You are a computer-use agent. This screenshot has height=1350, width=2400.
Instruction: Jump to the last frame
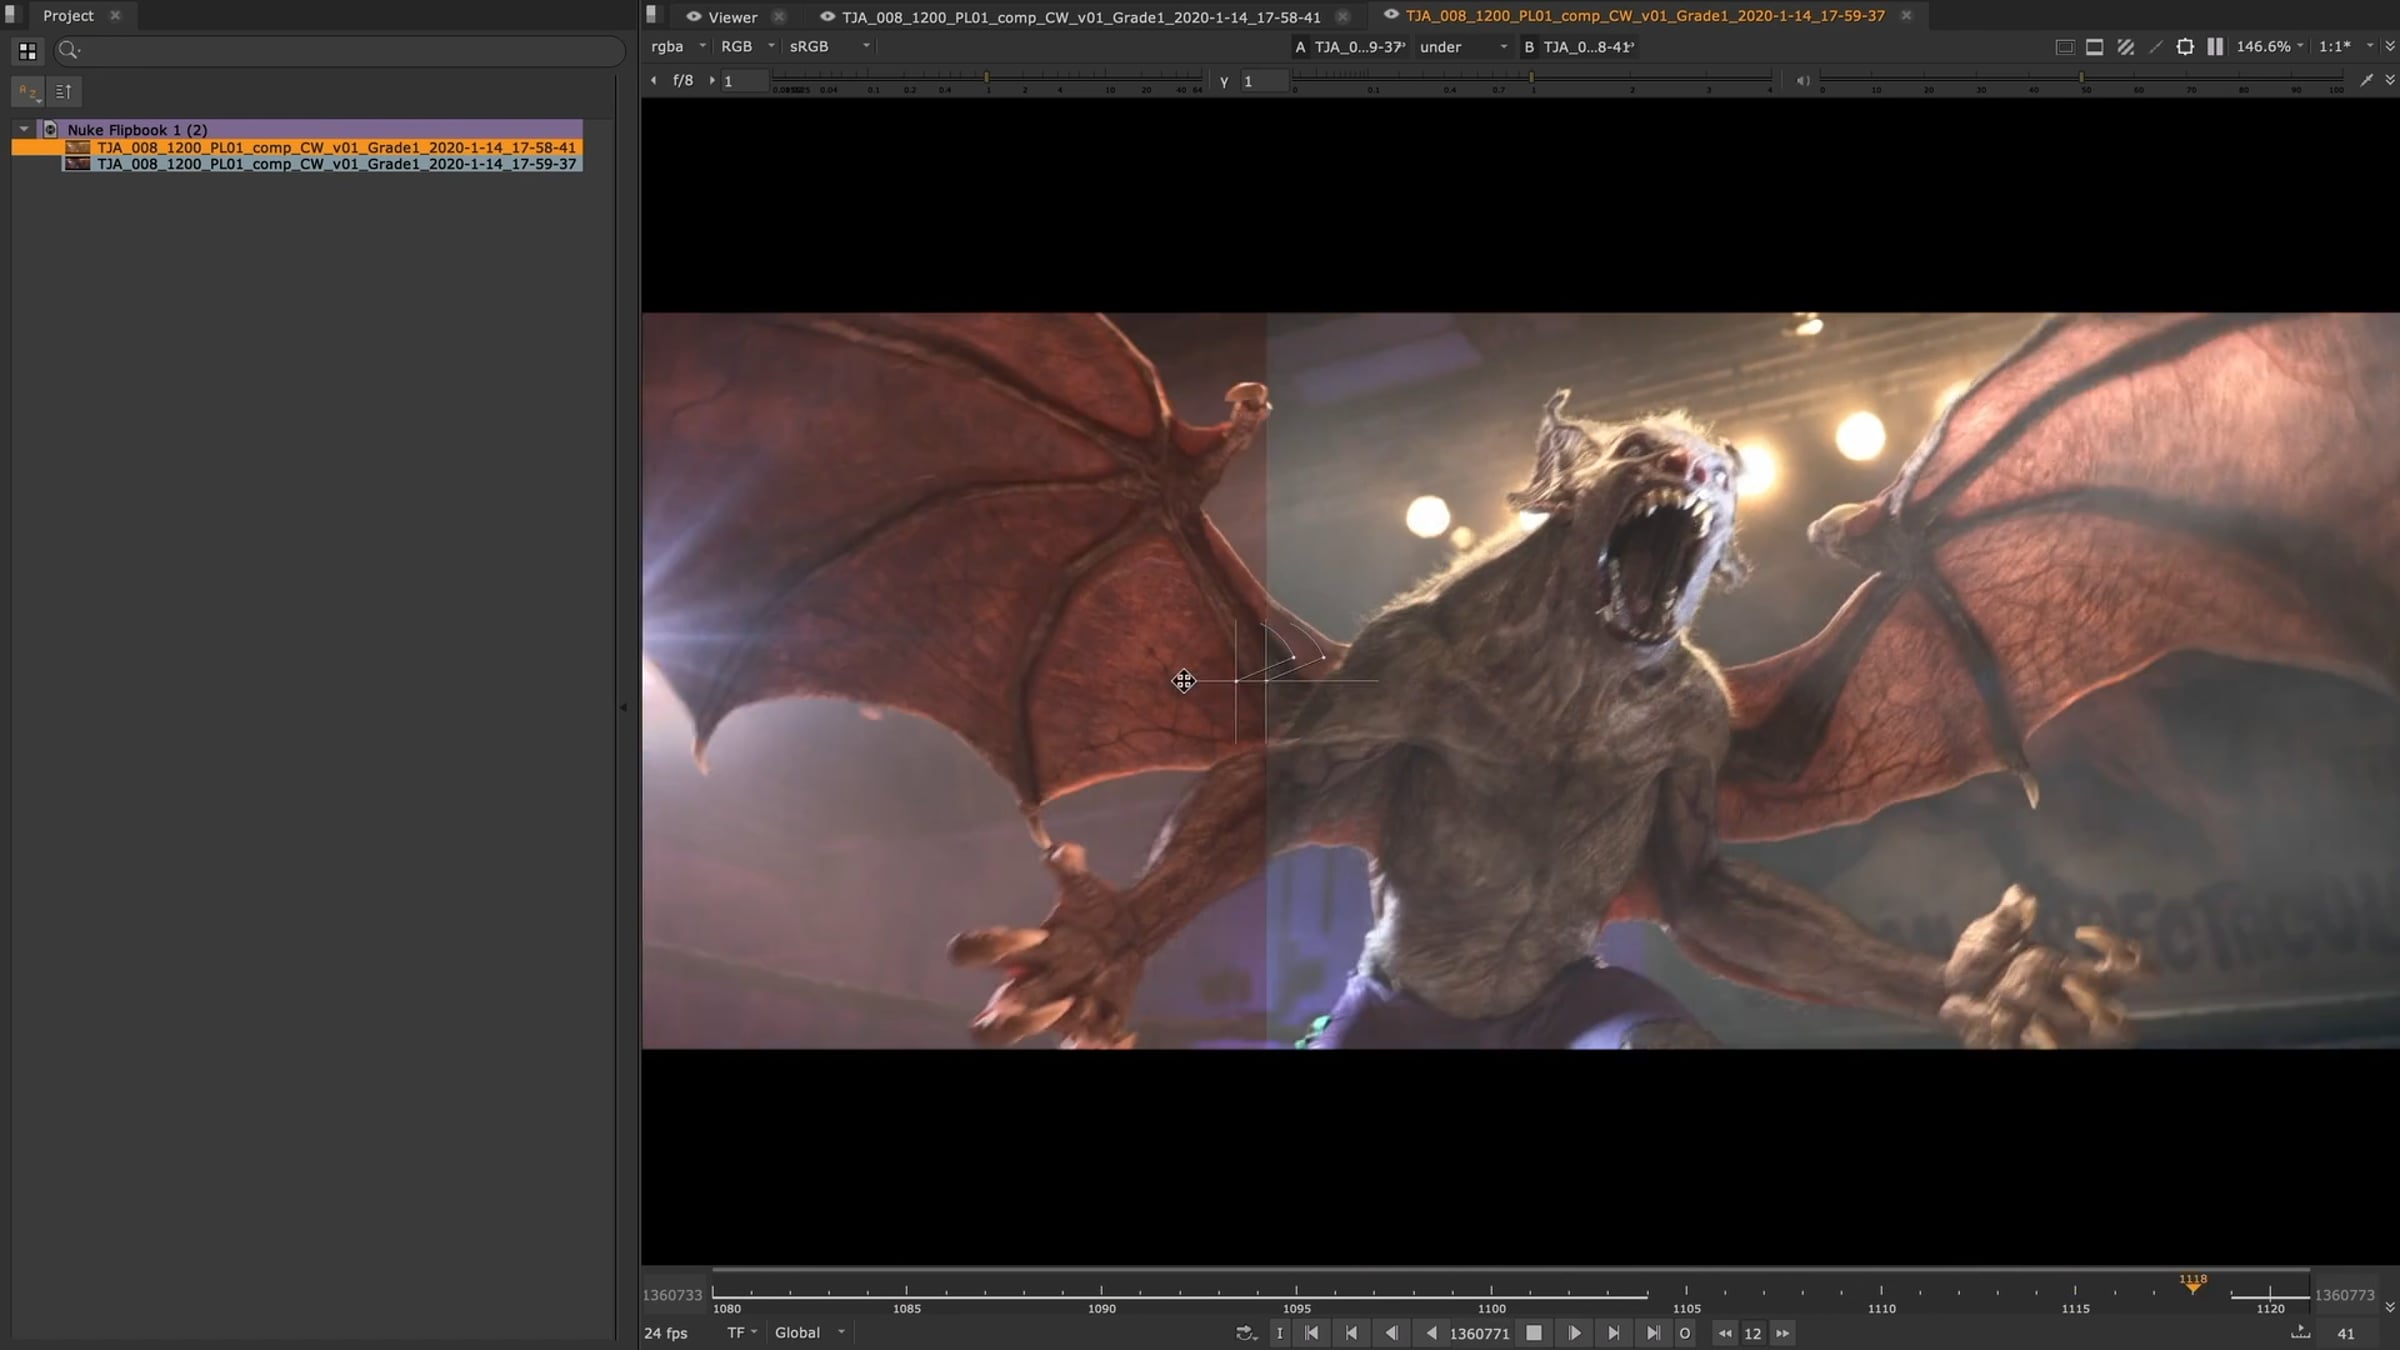1653,1333
